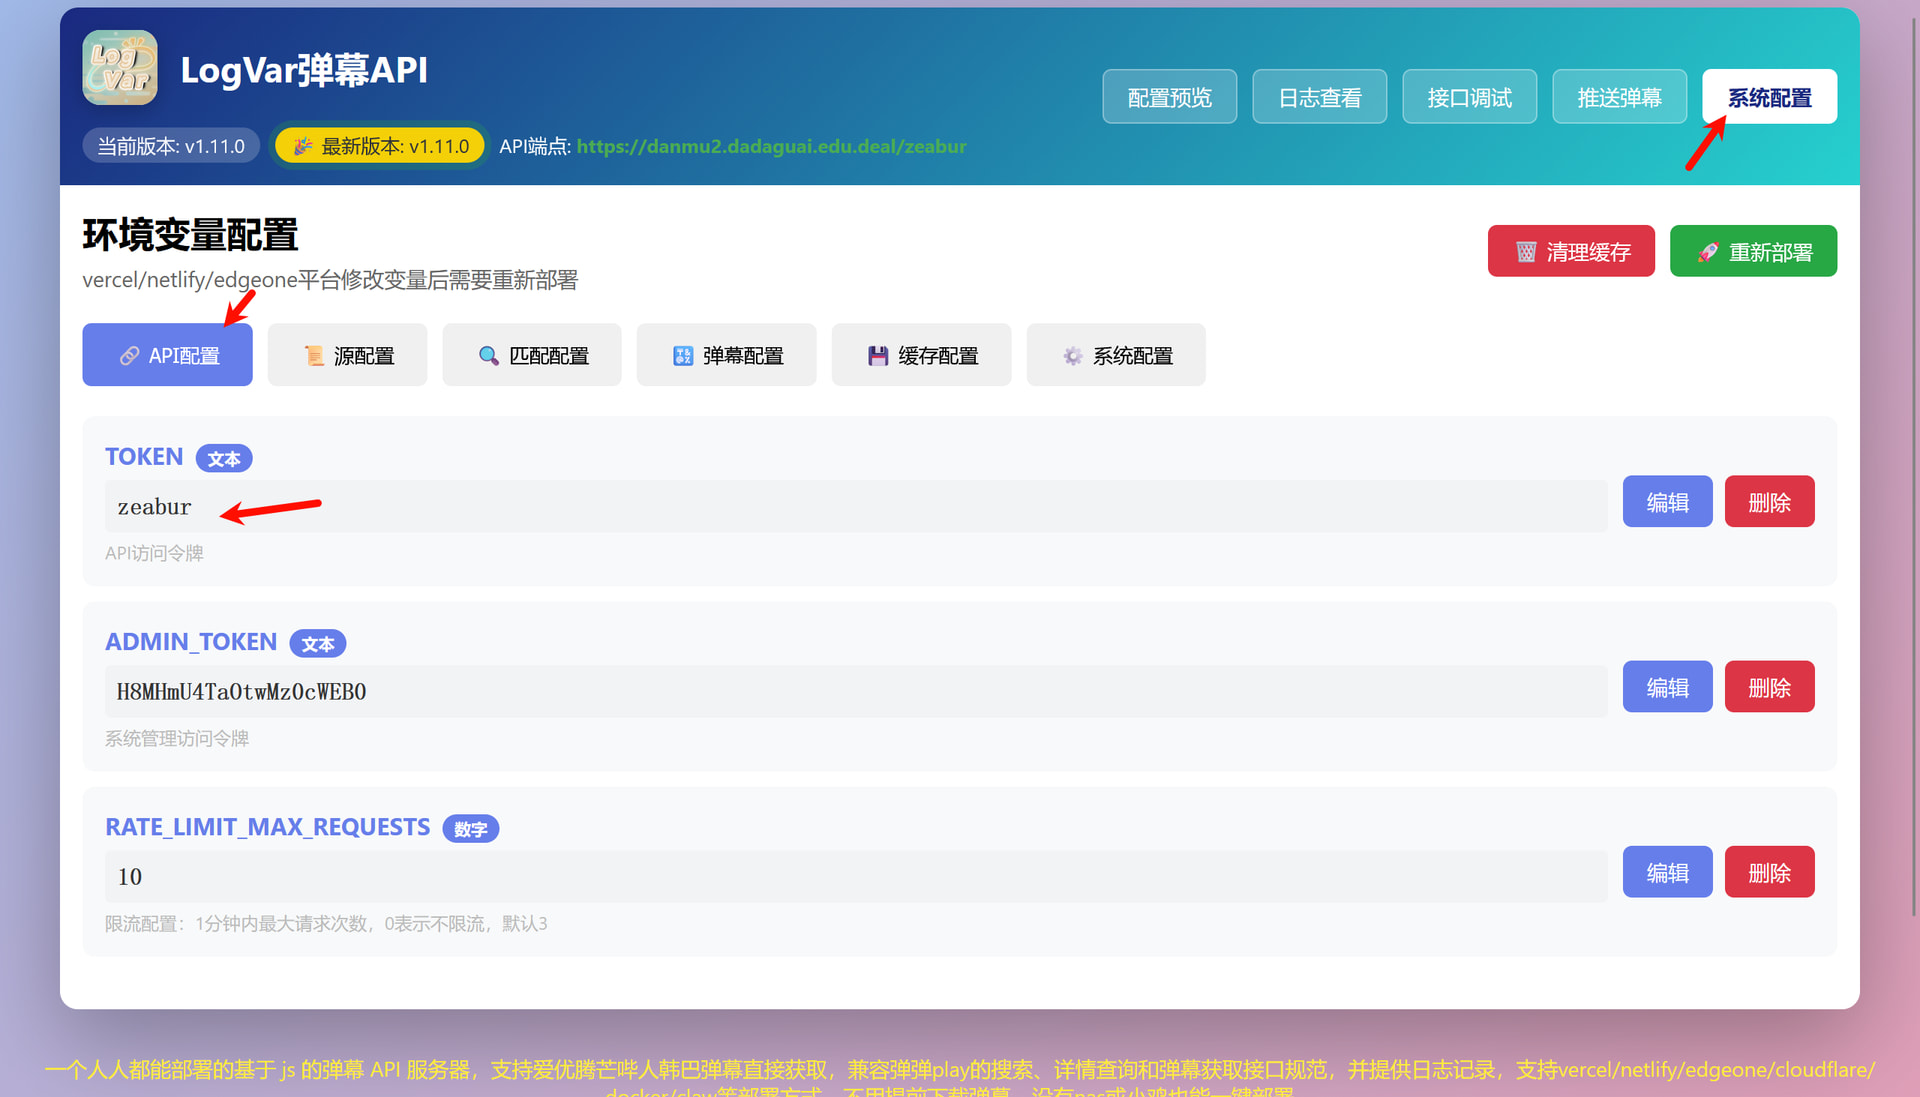This screenshot has height=1097, width=1920.
Task: Click the floppy disk icon on 缓存配置
Action: [878, 356]
